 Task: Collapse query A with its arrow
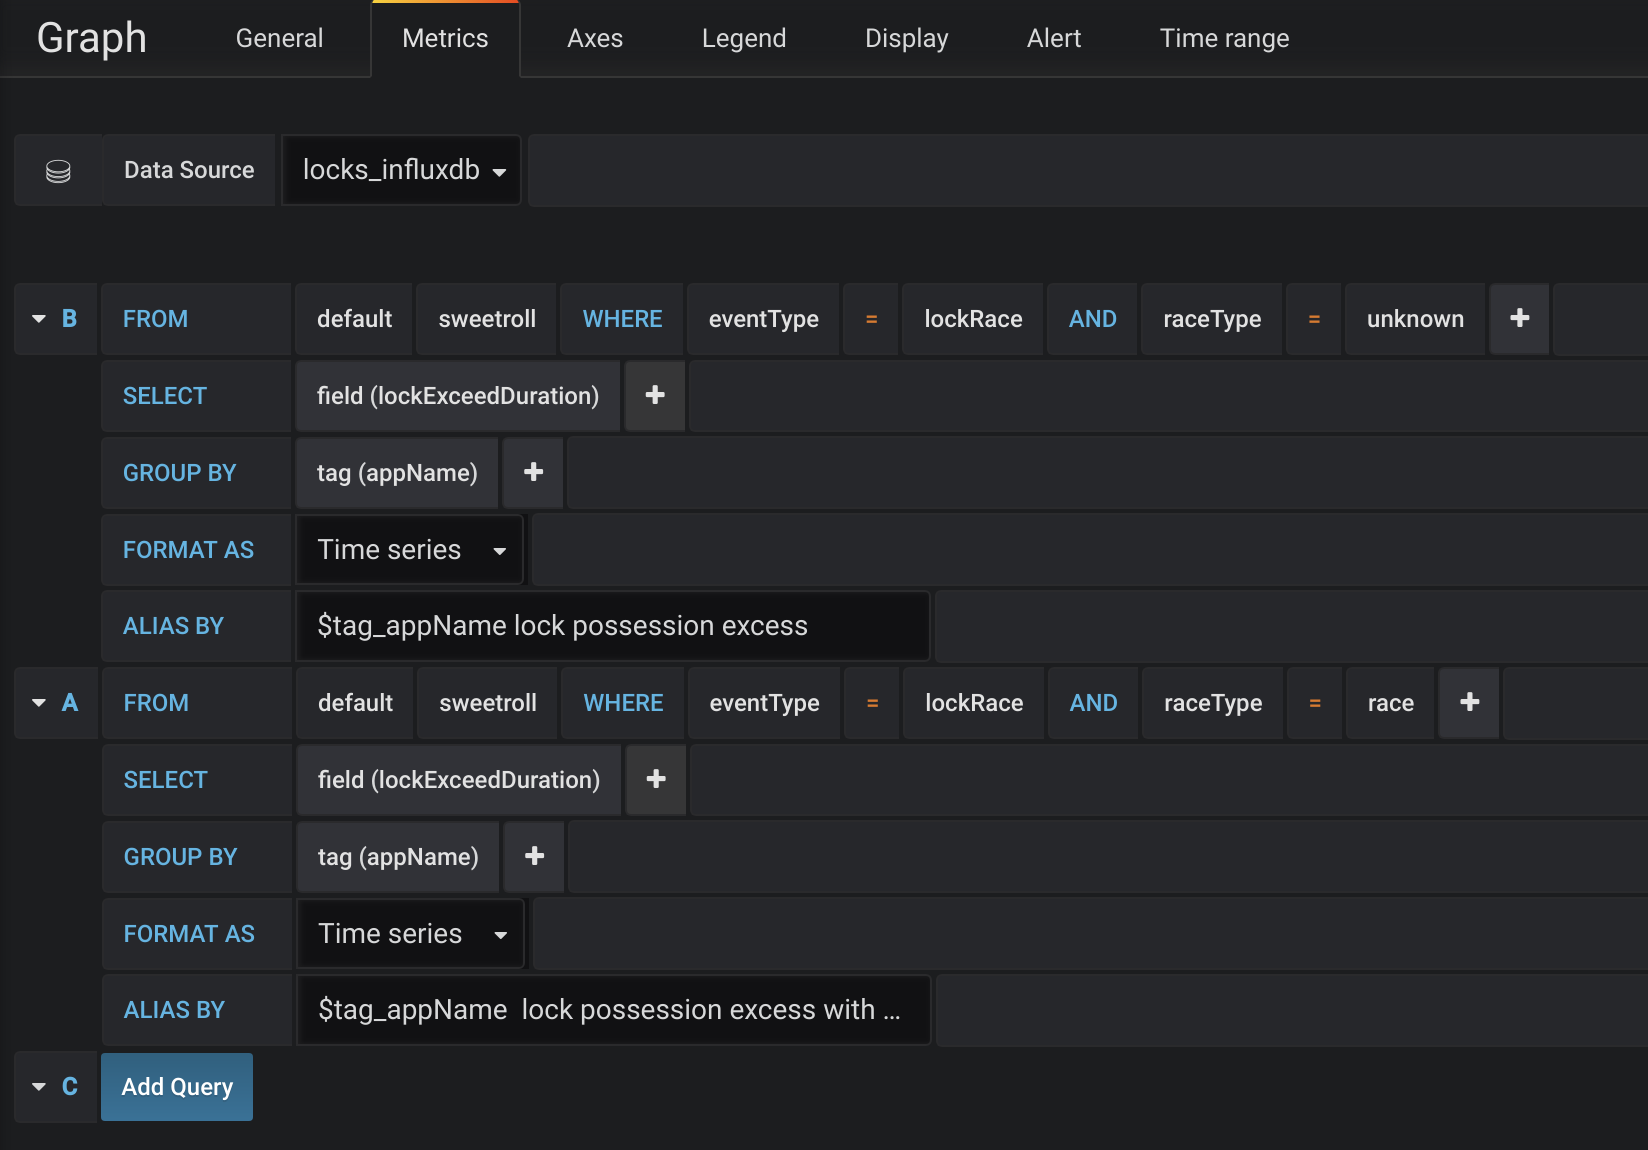(x=39, y=703)
